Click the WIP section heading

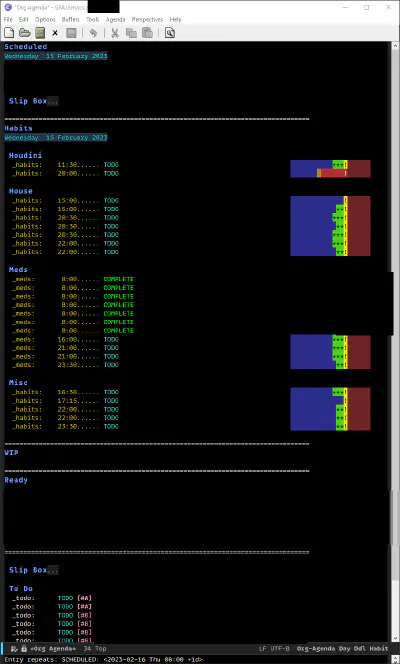11,453
